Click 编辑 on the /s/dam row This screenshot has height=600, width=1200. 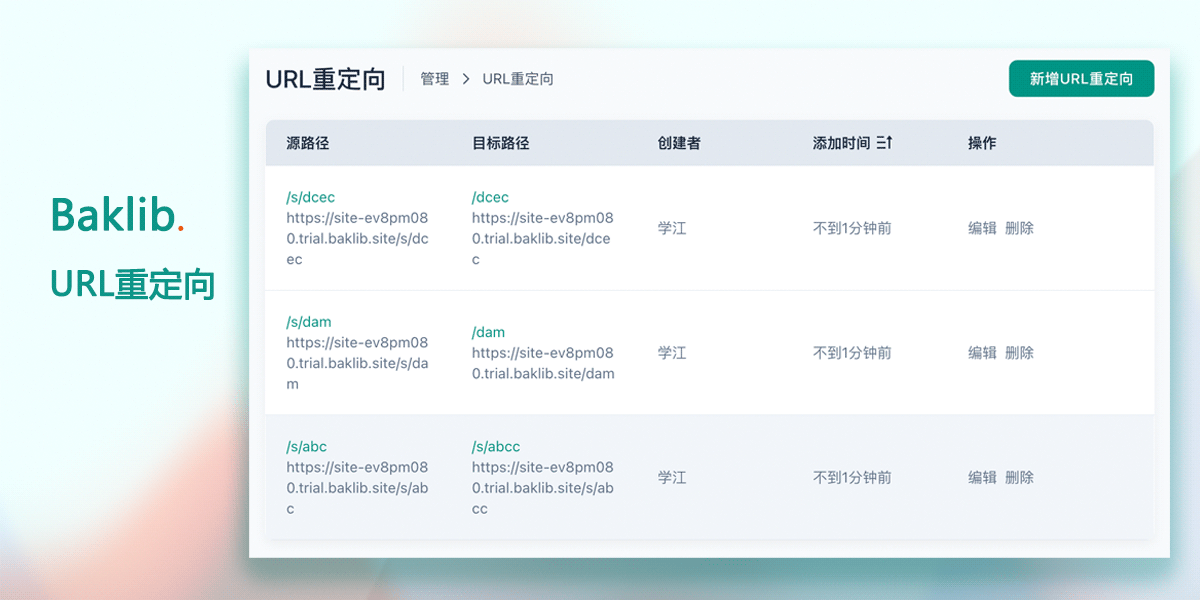tap(981, 353)
